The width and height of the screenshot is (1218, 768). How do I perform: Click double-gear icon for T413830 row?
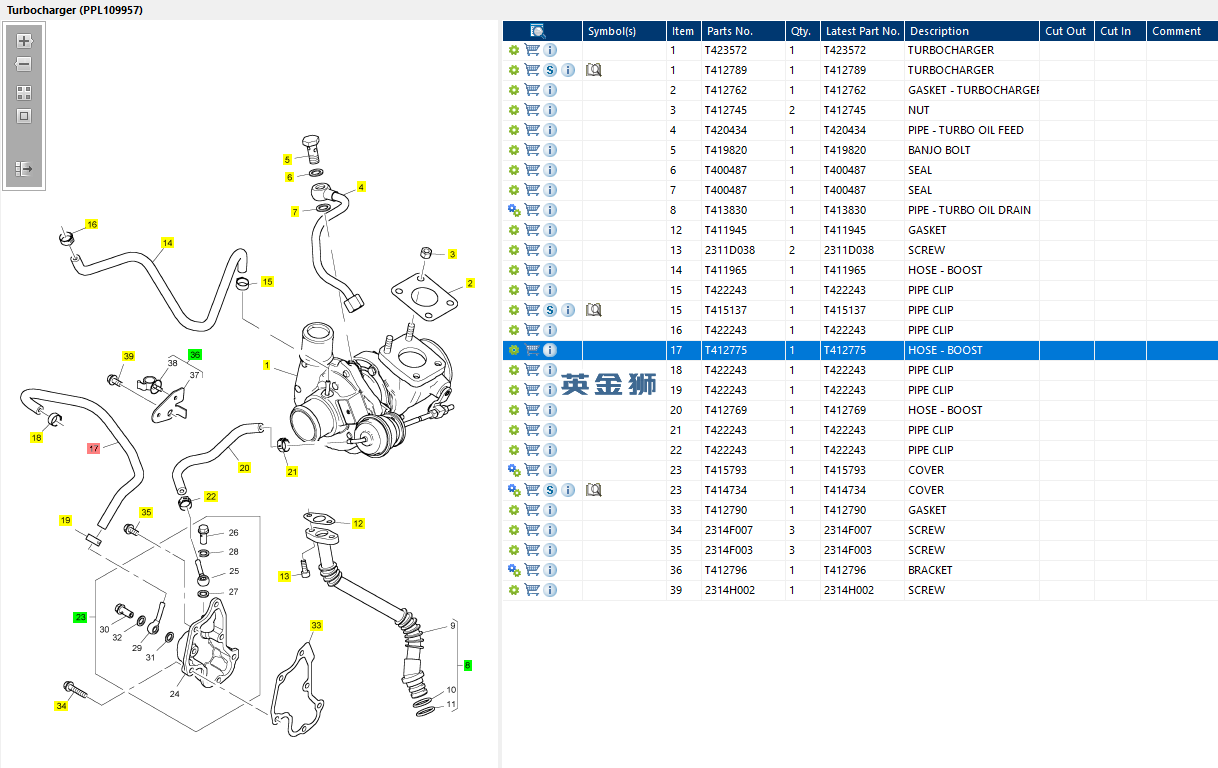click(514, 210)
